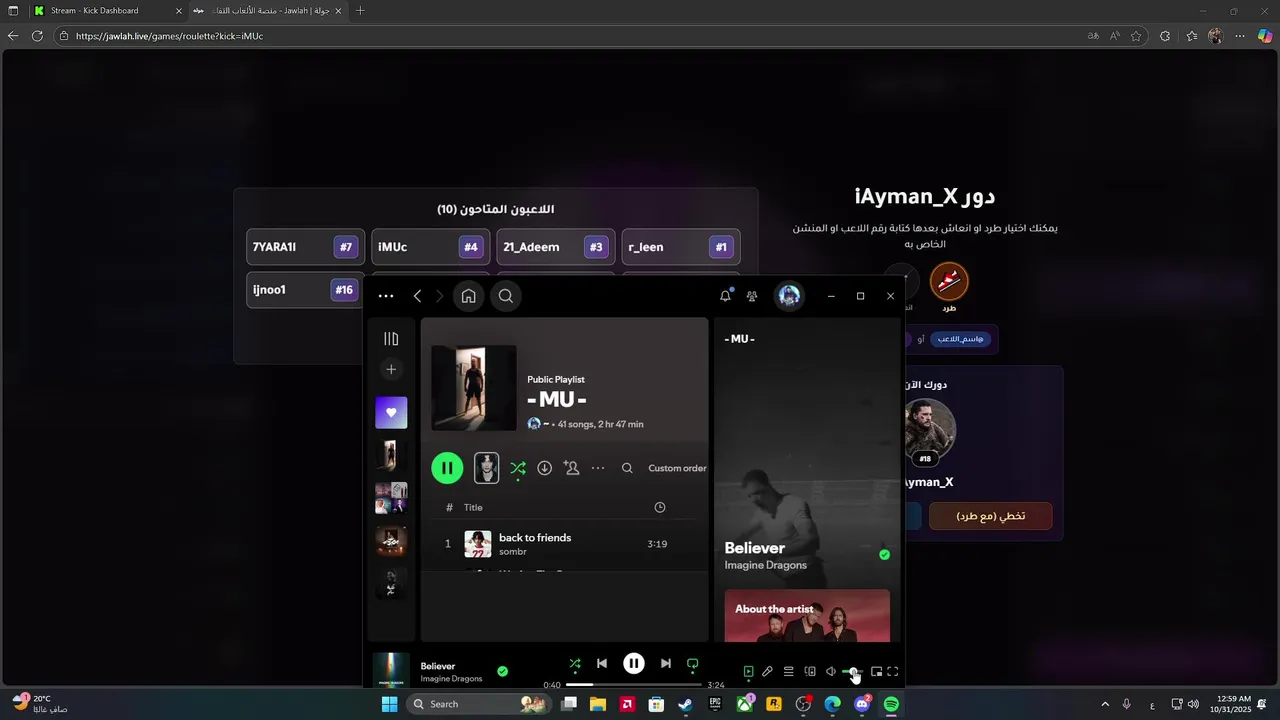Show lyrics with microphone icon
The width and height of the screenshot is (1280, 720).
click(767, 672)
